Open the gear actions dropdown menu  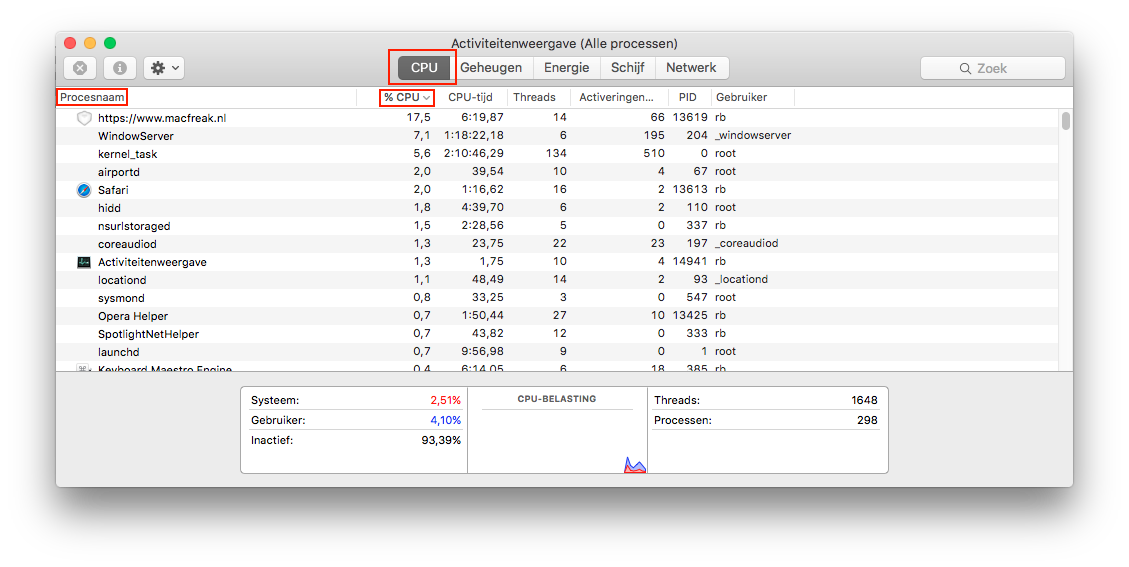163,68
